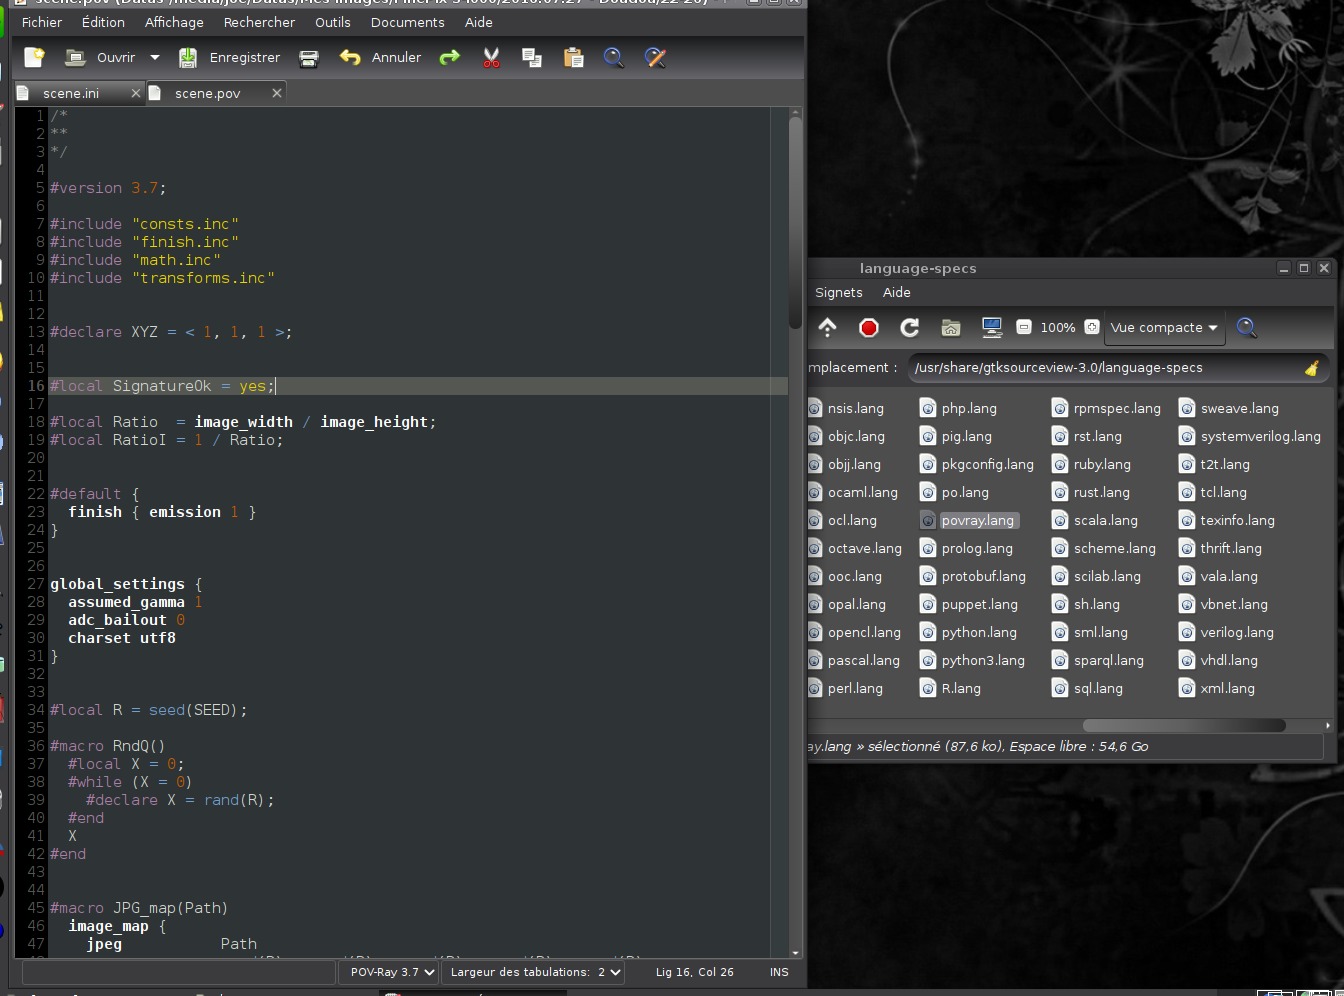Screen dimensions: 1344x996
Task: Click the green redo arrow
Action: pos(450,58)
